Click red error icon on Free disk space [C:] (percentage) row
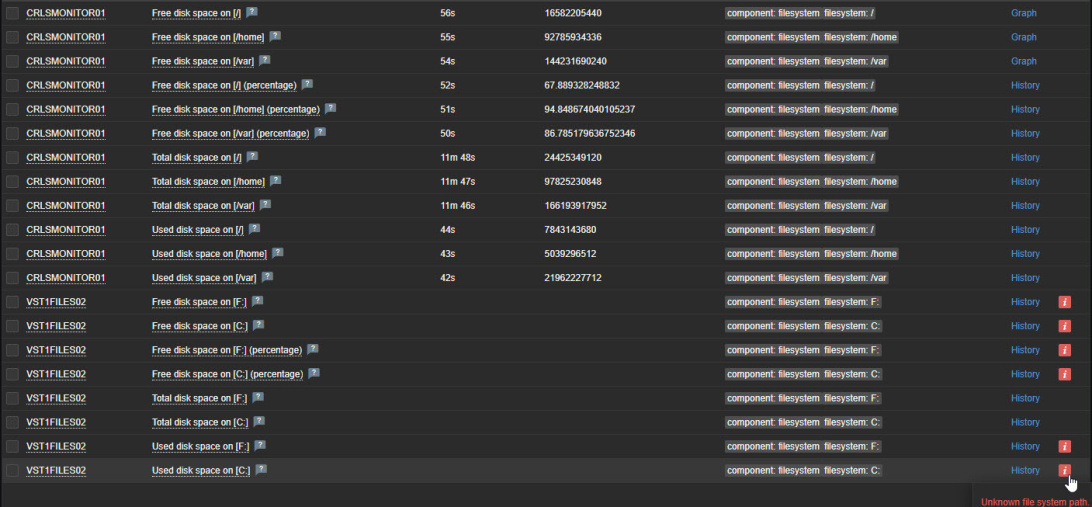The height and width of the screenshot is (507, 1092). pos(1064,374)
